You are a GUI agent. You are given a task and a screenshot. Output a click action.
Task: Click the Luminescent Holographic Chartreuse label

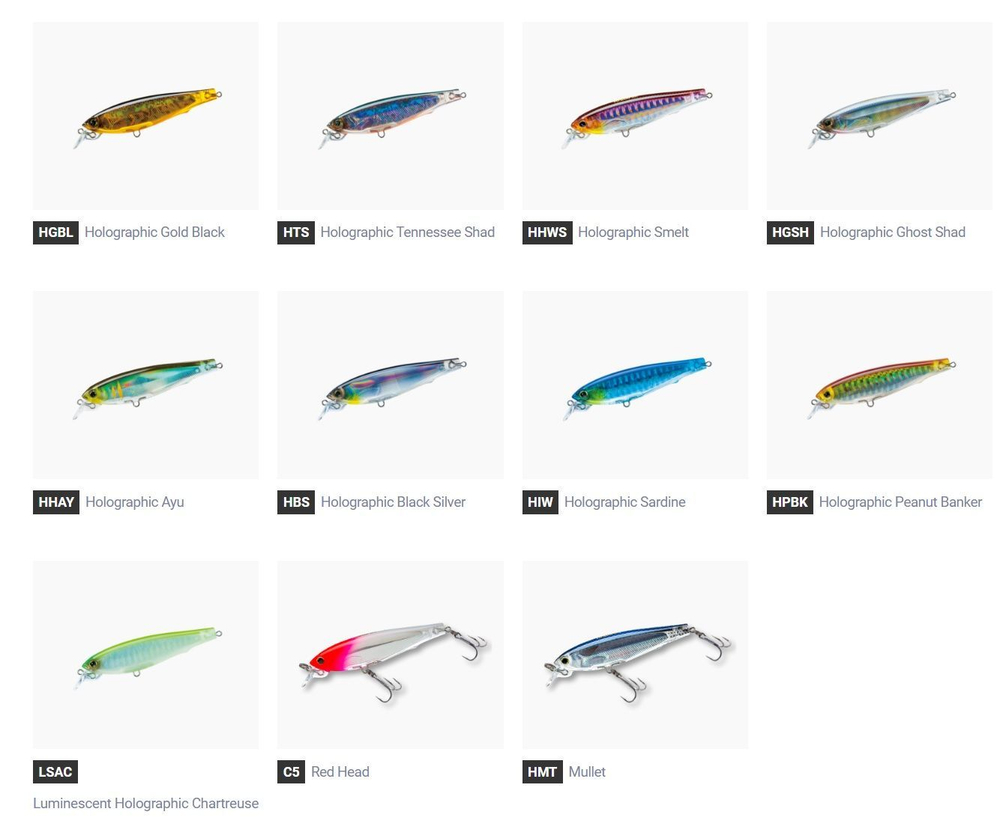tap(146, 803)
